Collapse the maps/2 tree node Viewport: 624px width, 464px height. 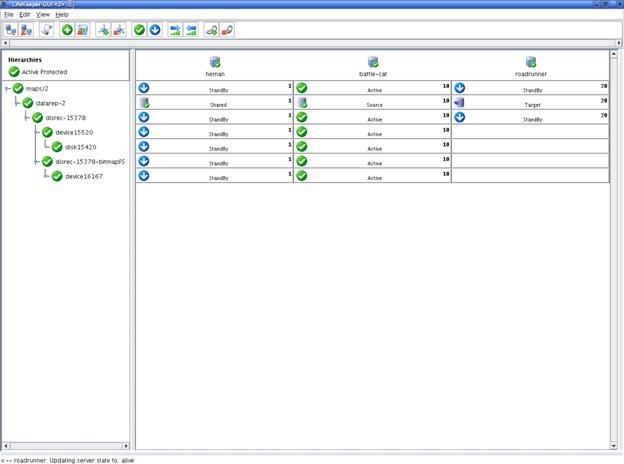7,89
